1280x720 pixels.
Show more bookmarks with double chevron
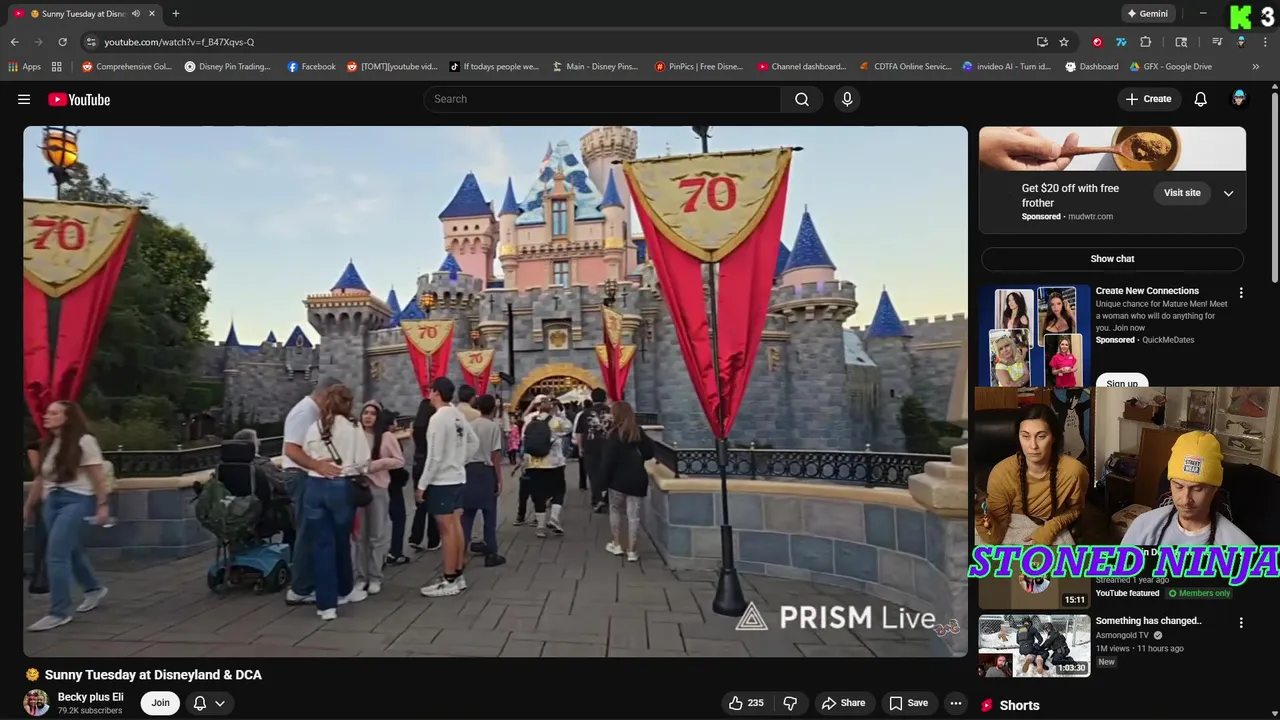[x=1256, y=67]
